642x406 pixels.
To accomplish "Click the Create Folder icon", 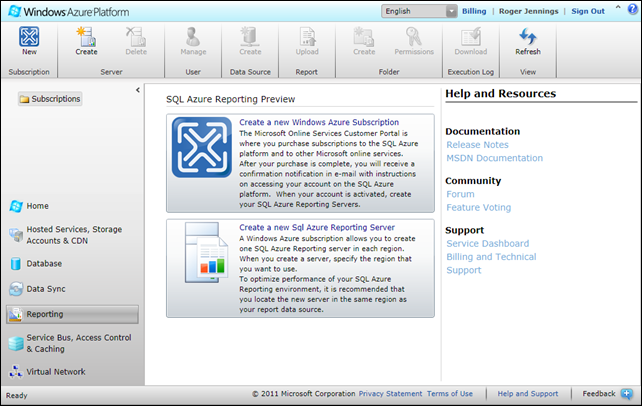I will tap(364, 37).
